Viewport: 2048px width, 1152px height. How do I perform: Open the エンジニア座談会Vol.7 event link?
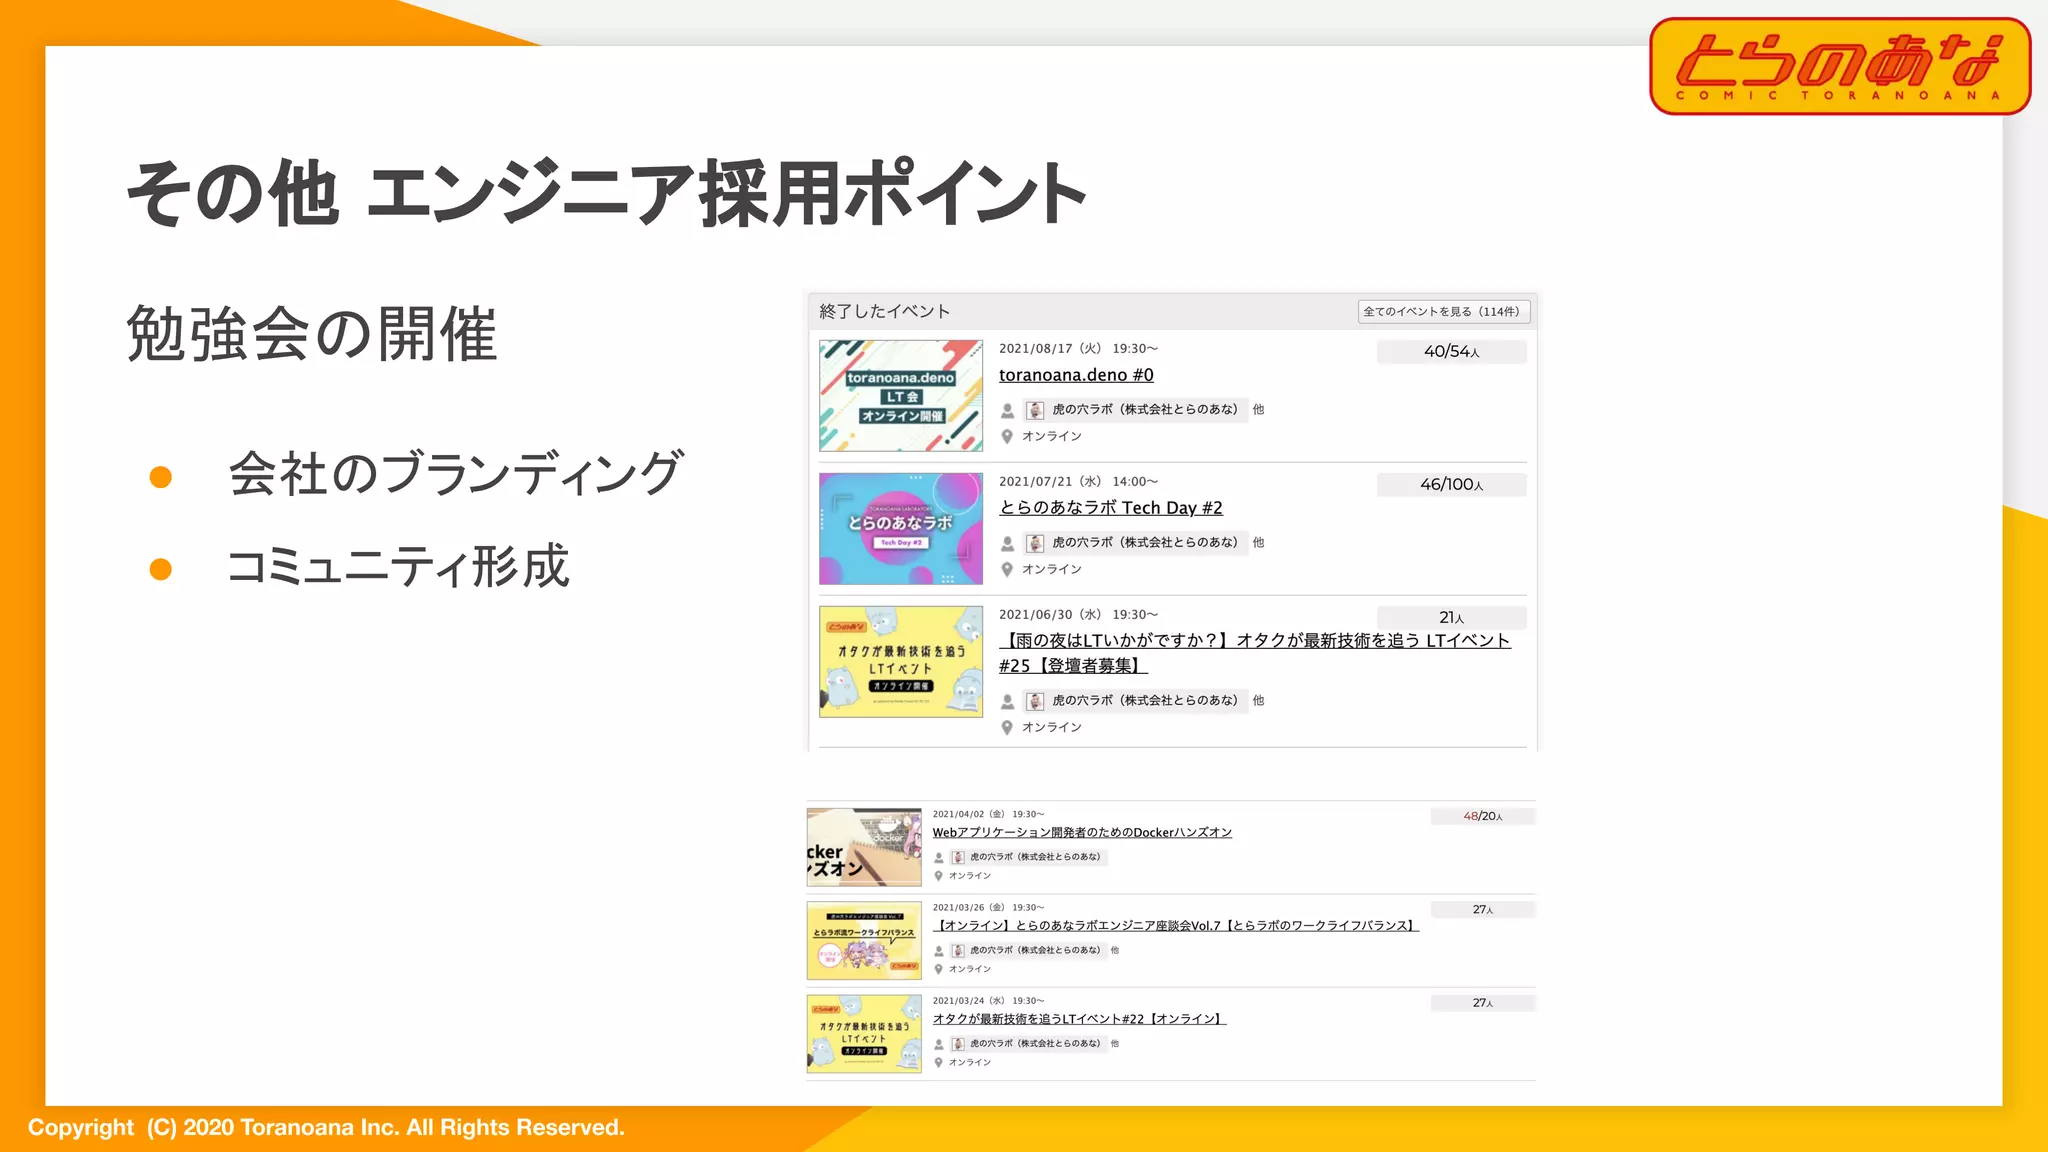click(x=1176, y=925)
